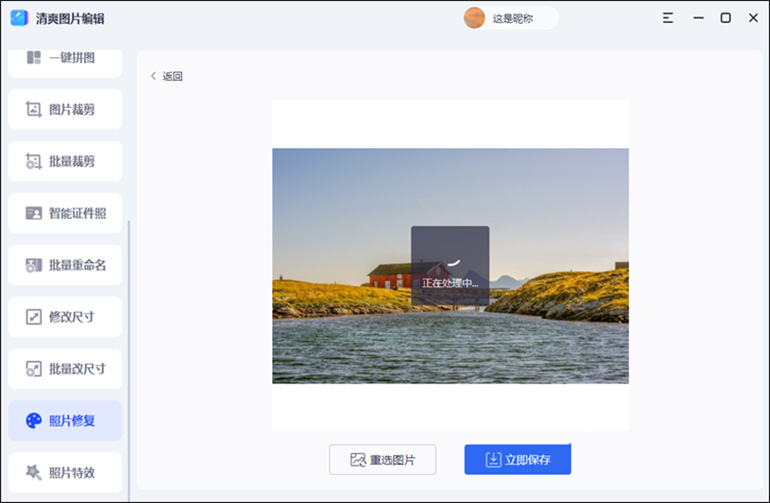The height and width of the screenshot is (503, 770).
Task: Click the 批量重命名 batch rename icon
Action: [x=33, y=265]
